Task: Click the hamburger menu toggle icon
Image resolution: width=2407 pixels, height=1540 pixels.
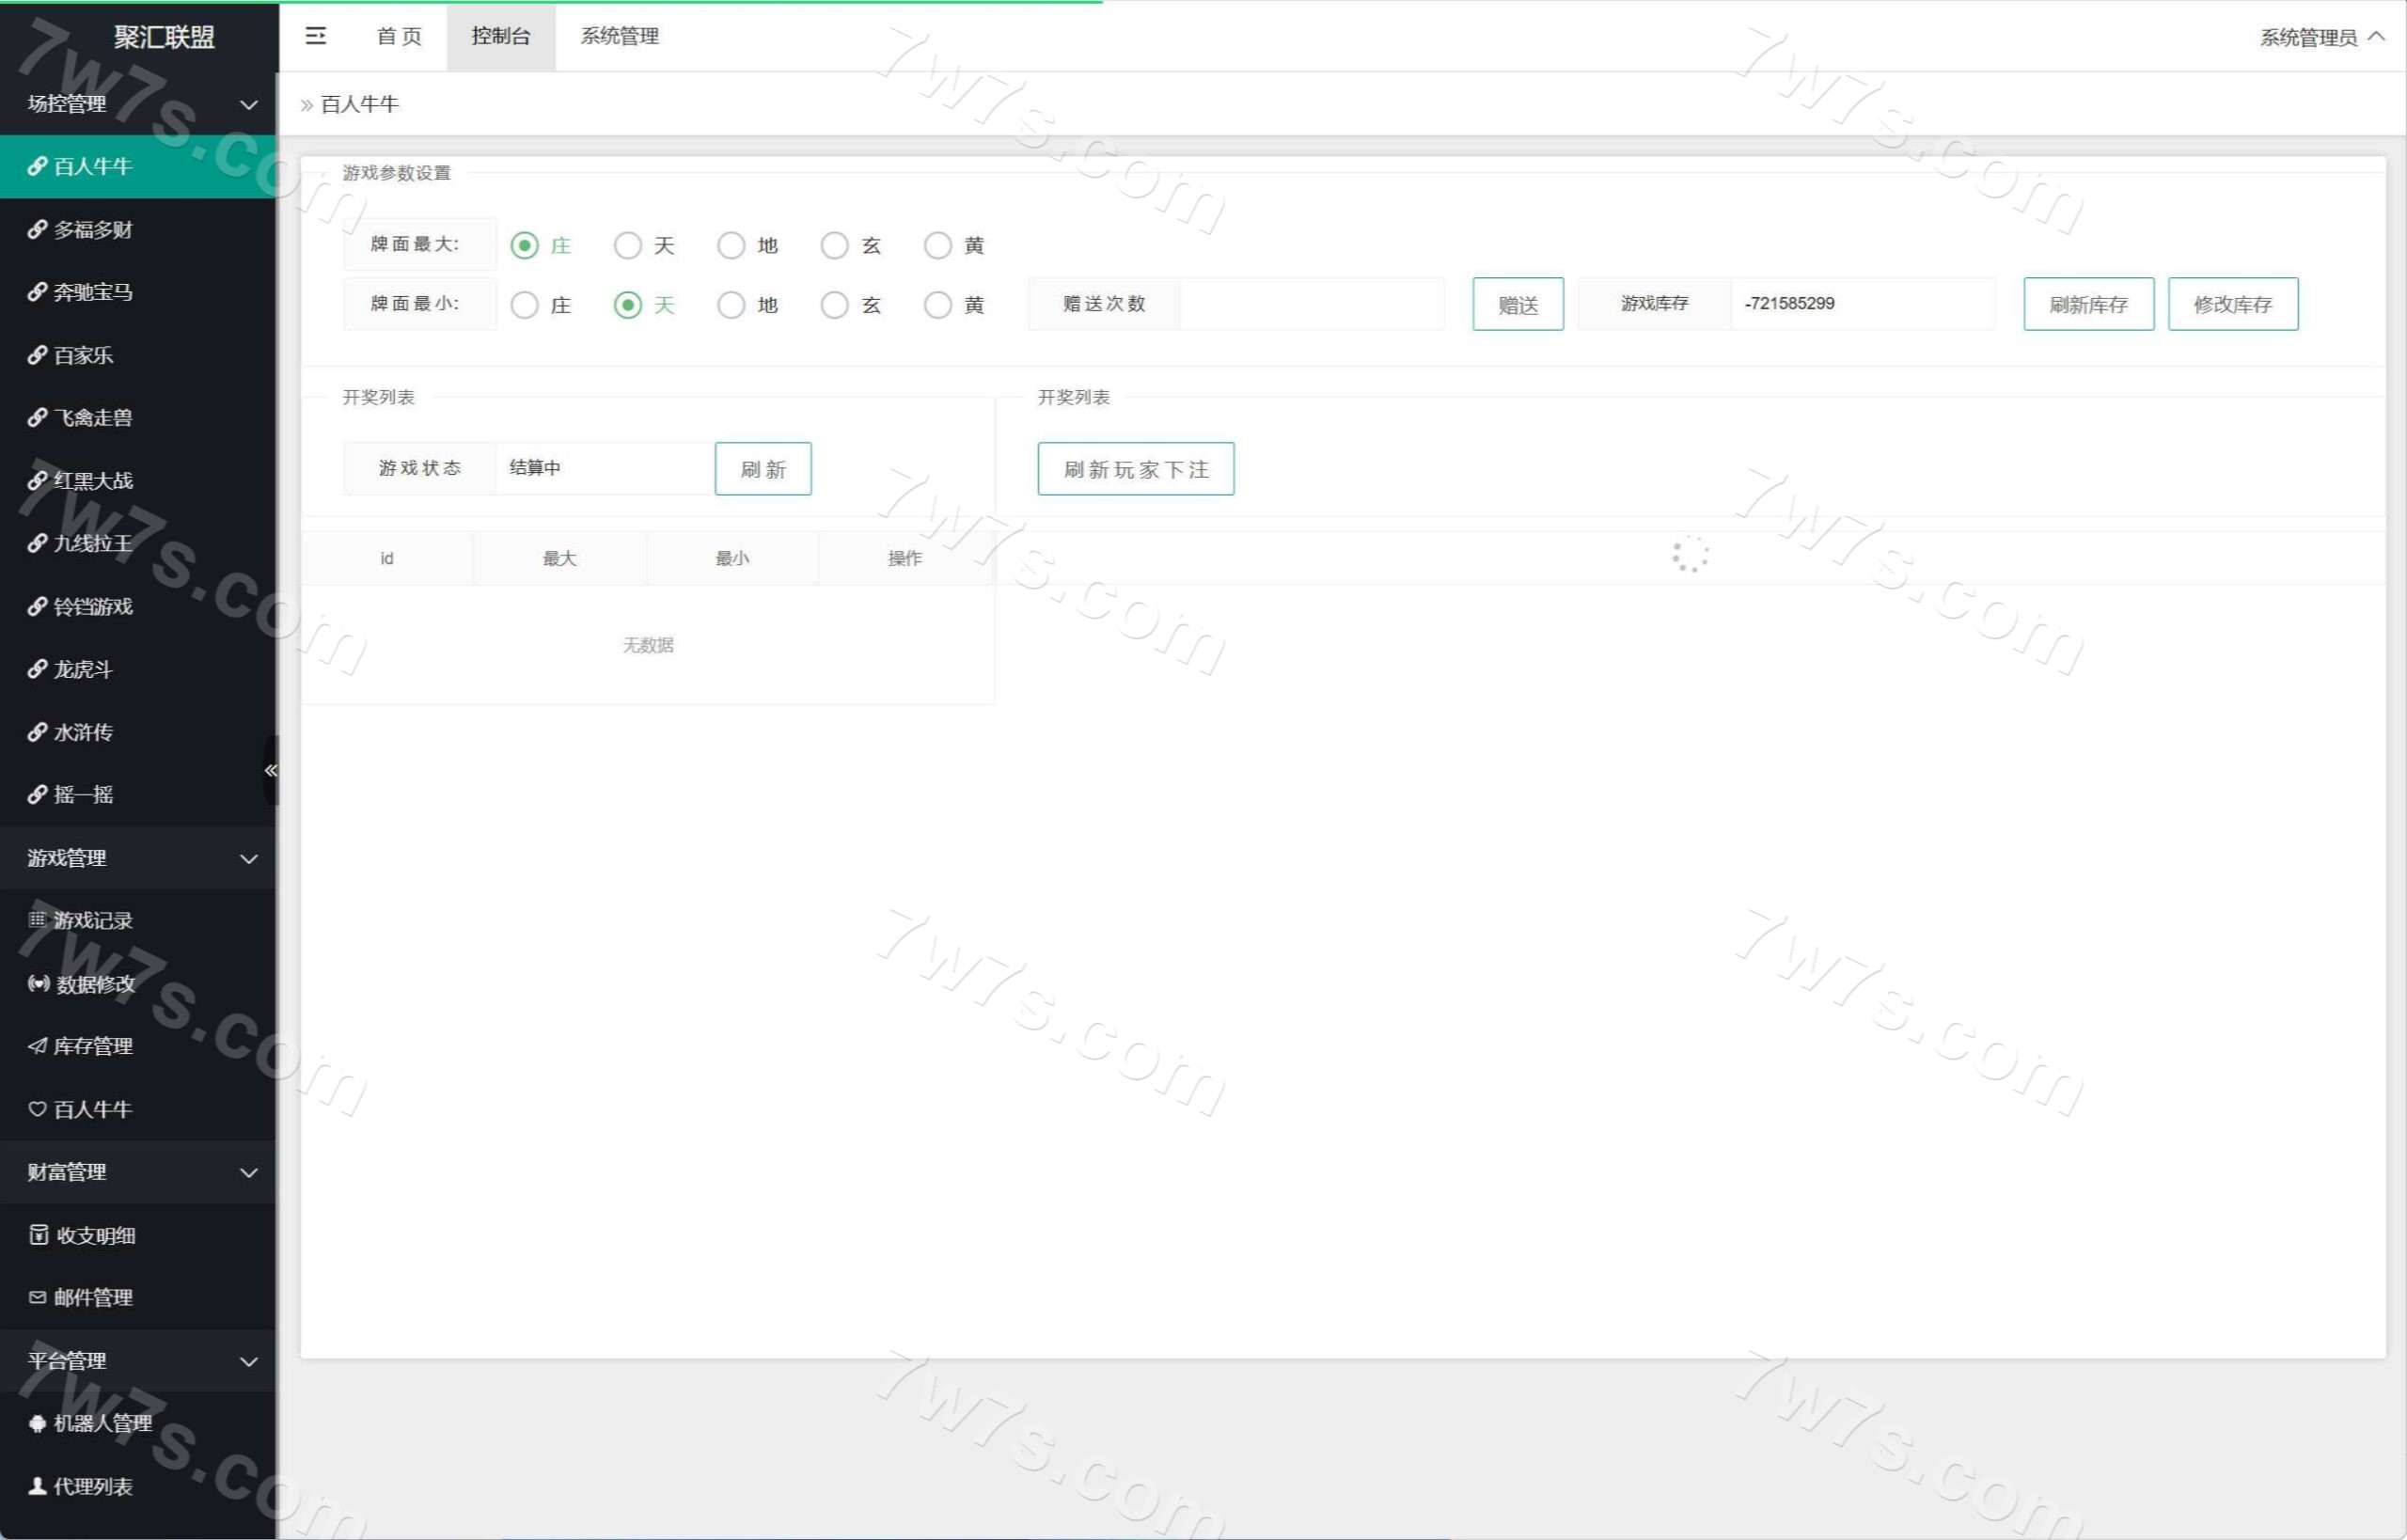Action: pyautogui.click(x=316, y=36)
